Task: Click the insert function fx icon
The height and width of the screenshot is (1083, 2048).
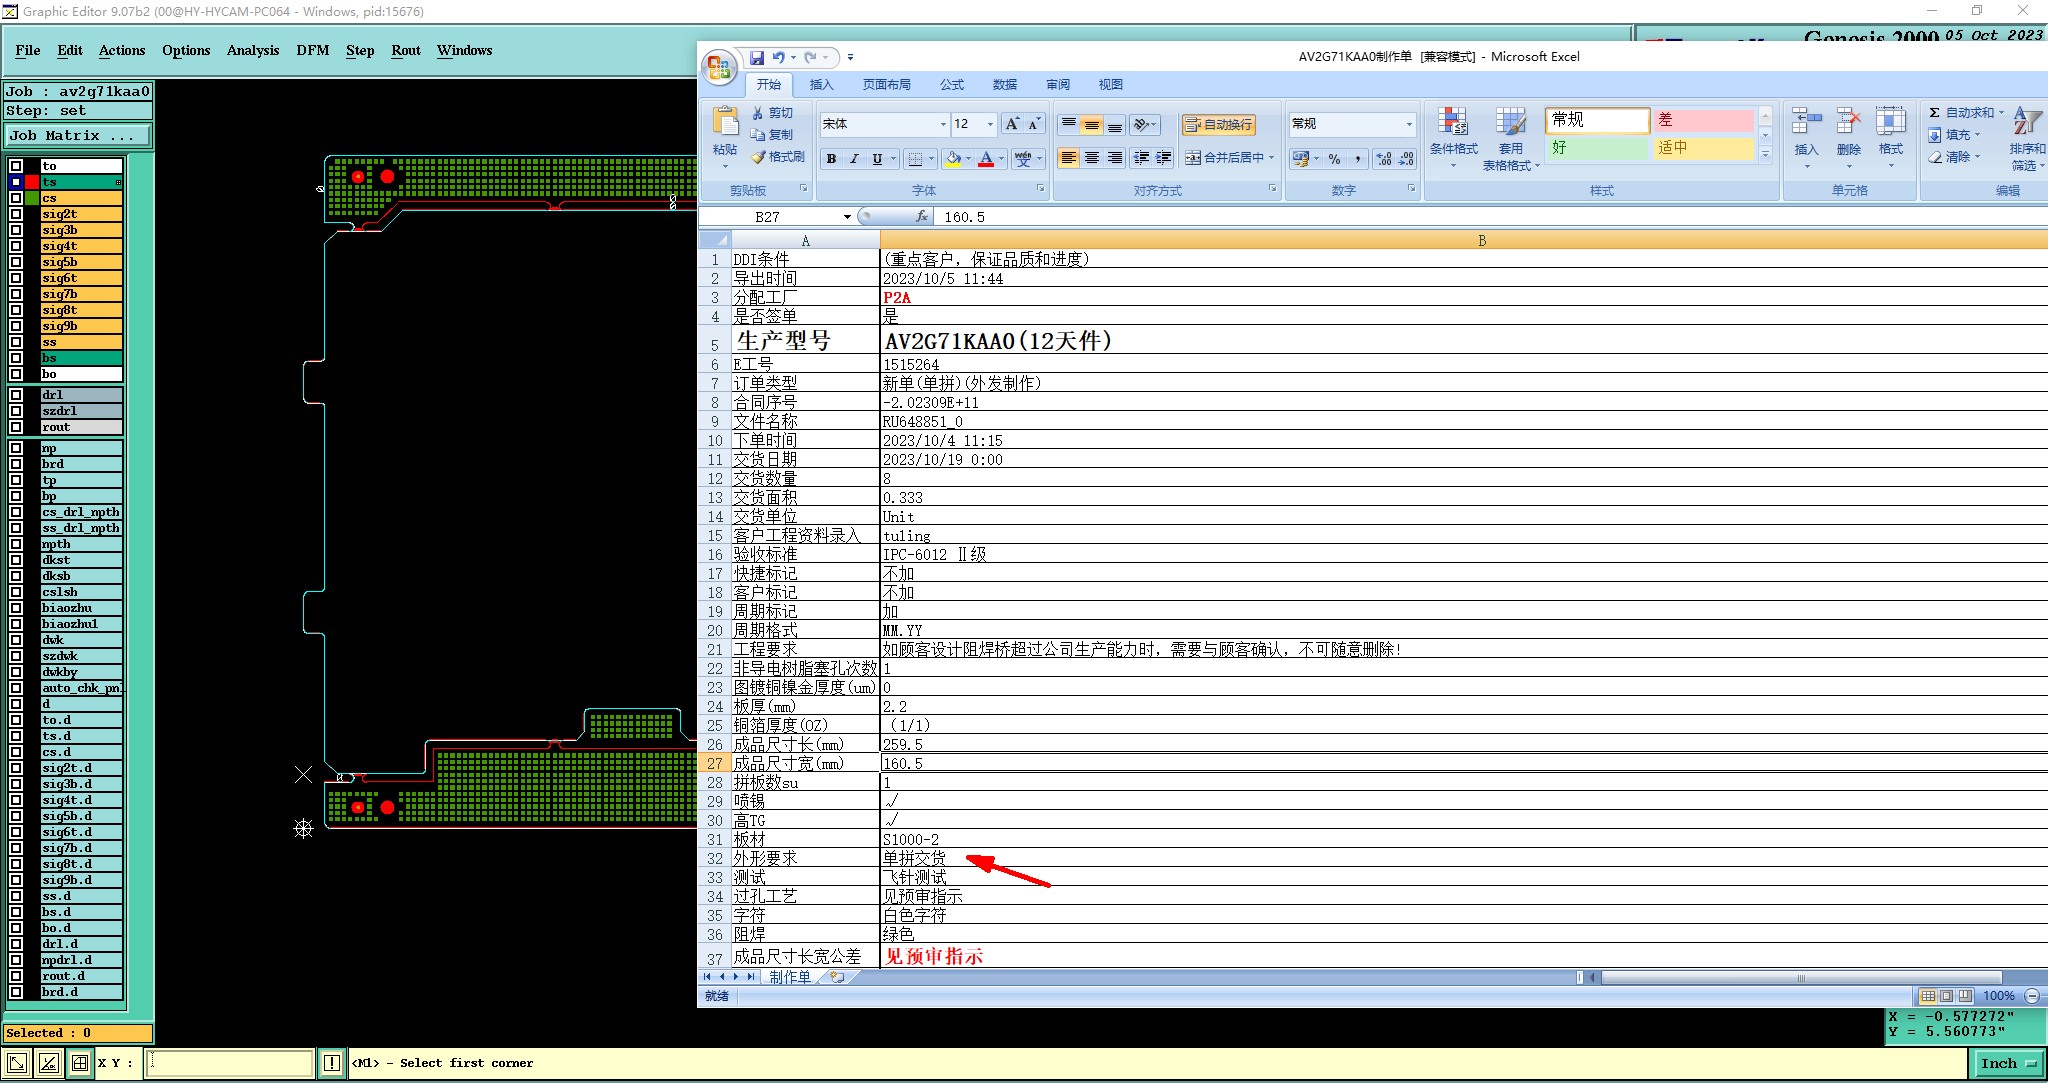Action: [x=922, y=217]
